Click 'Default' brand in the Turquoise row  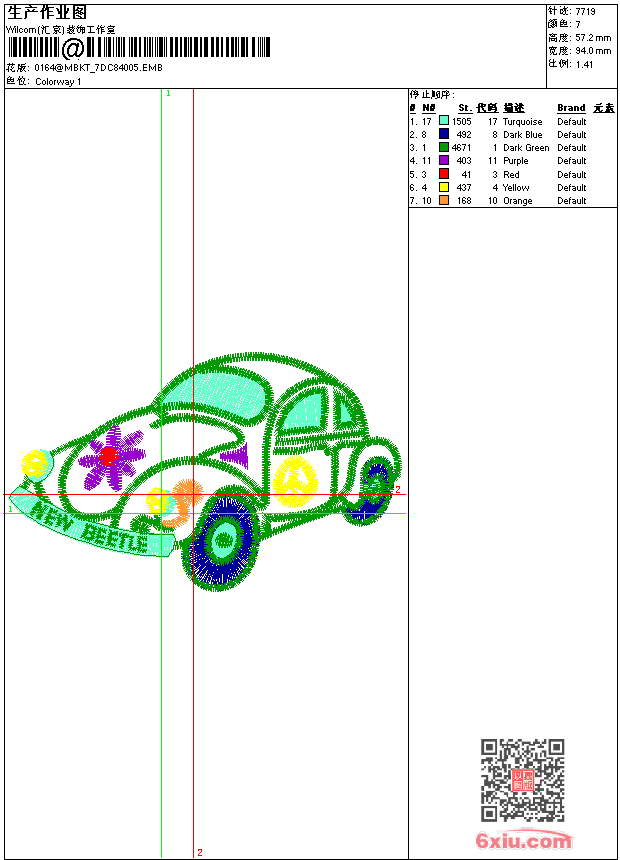[x=572, y=122]
